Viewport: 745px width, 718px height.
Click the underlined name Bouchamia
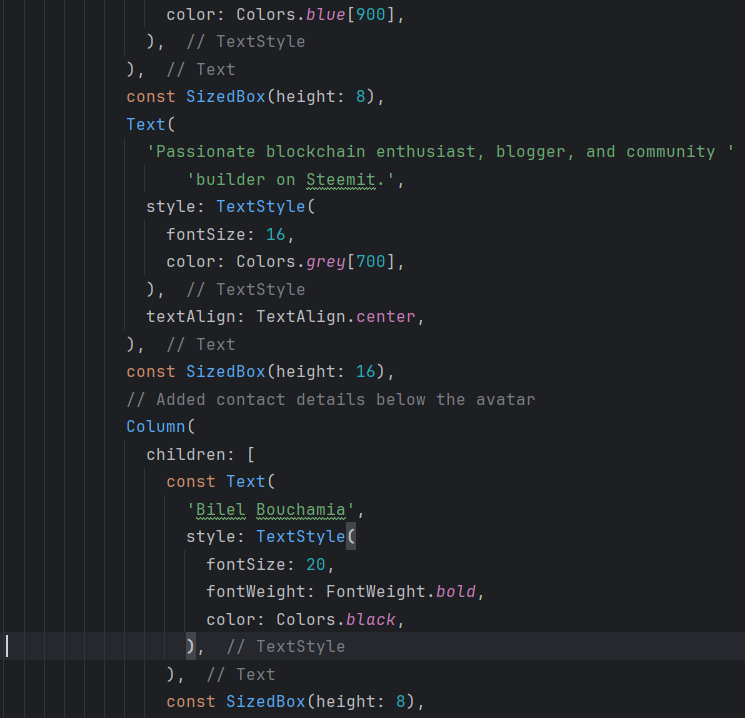coord(301,509)
